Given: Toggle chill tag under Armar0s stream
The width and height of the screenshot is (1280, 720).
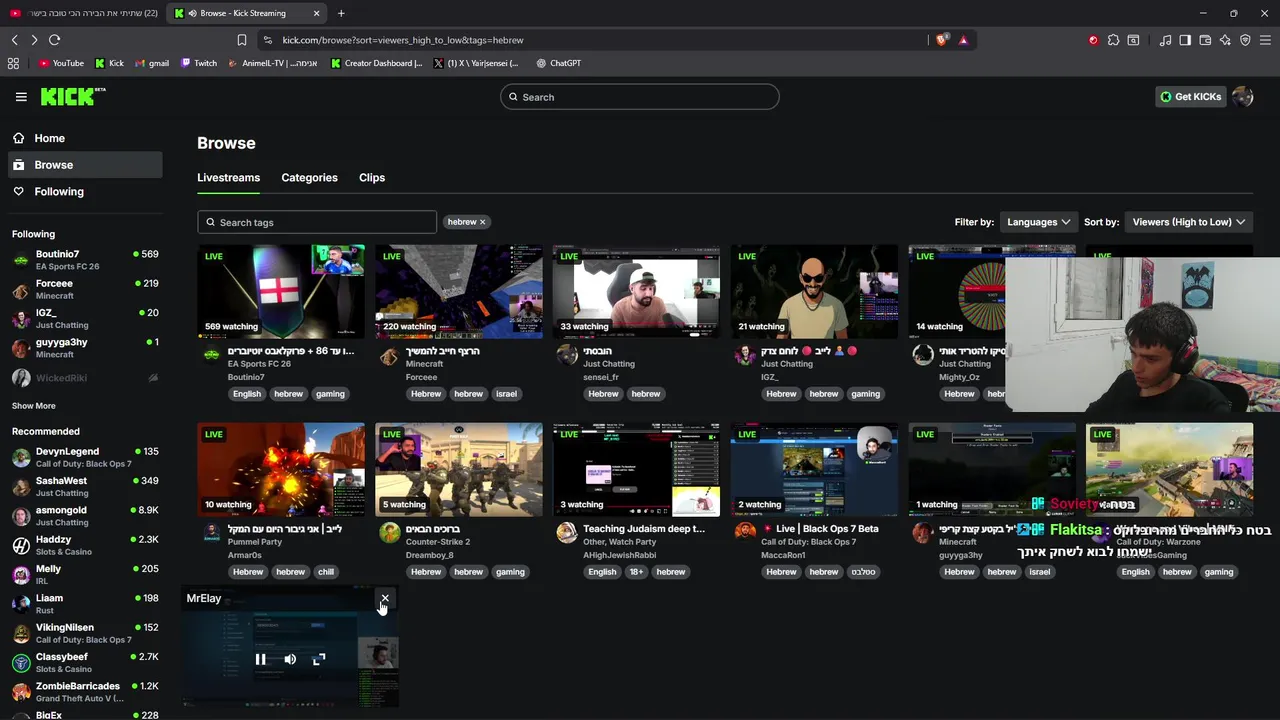Looking at the screenshot, I should click(326, 572).
